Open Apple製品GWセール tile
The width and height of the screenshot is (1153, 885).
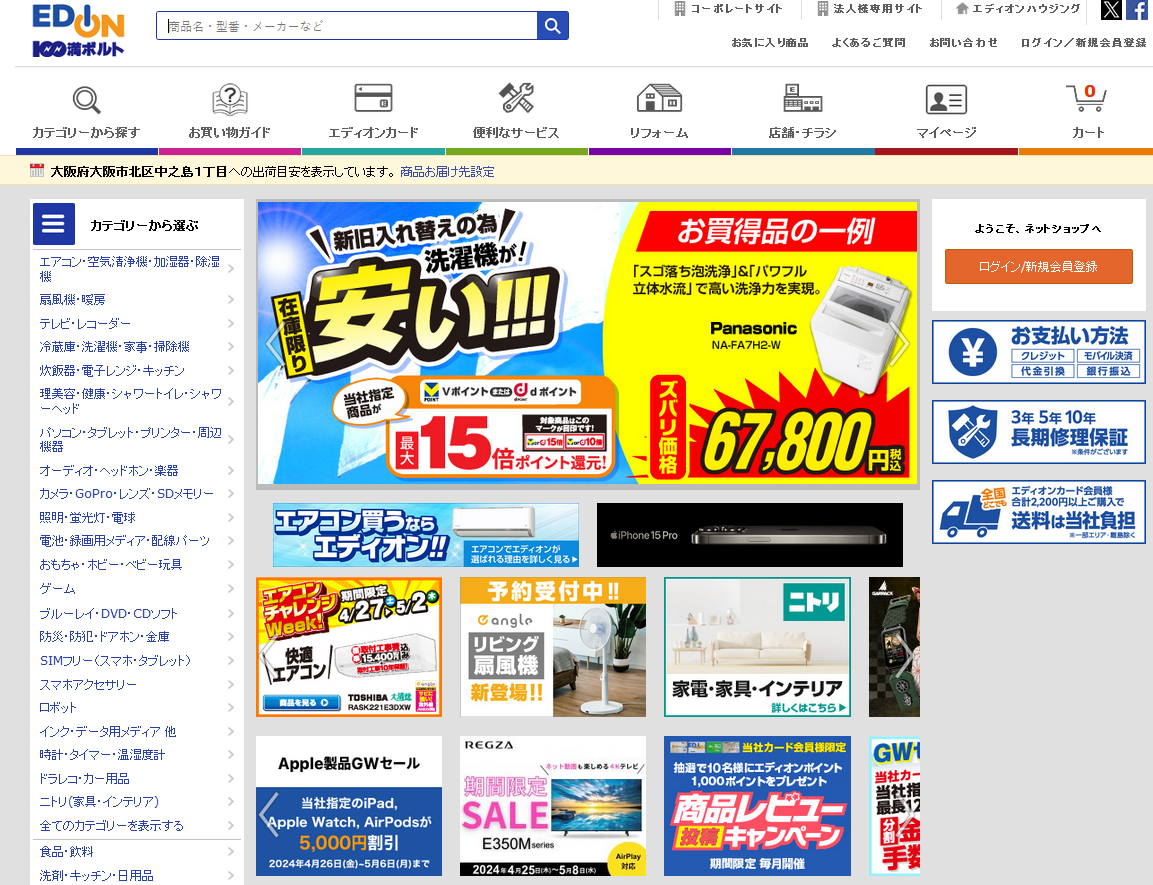(349, 806)
